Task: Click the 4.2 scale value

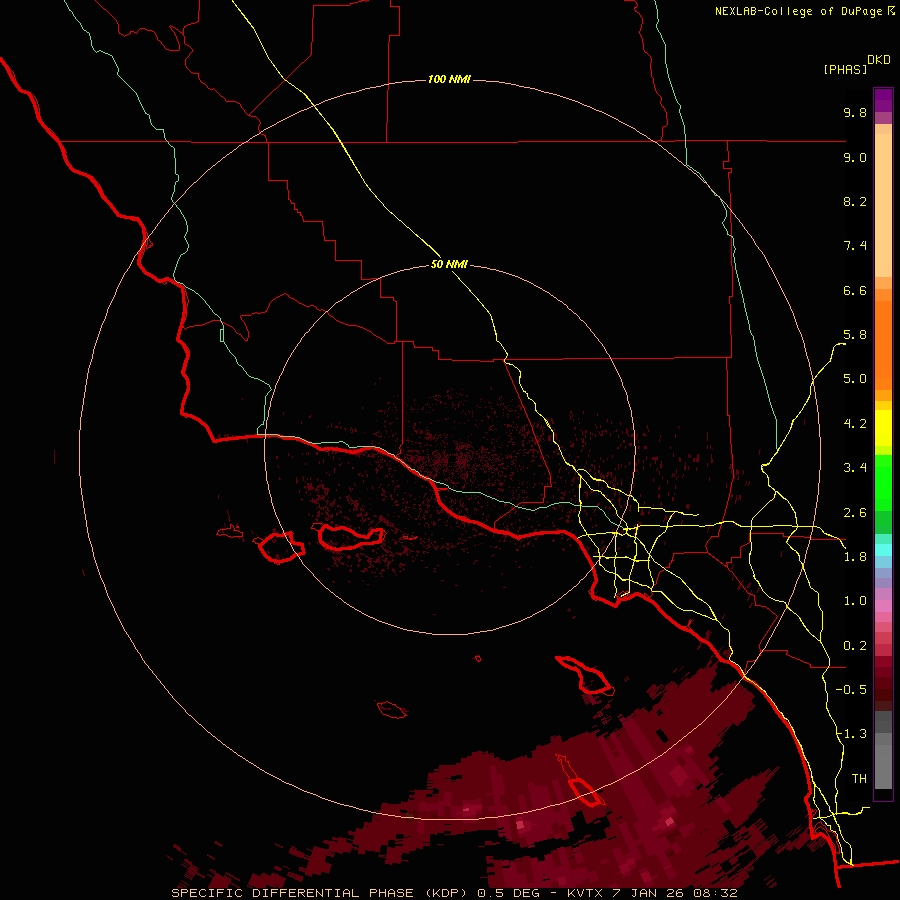Action: point(855,424)
